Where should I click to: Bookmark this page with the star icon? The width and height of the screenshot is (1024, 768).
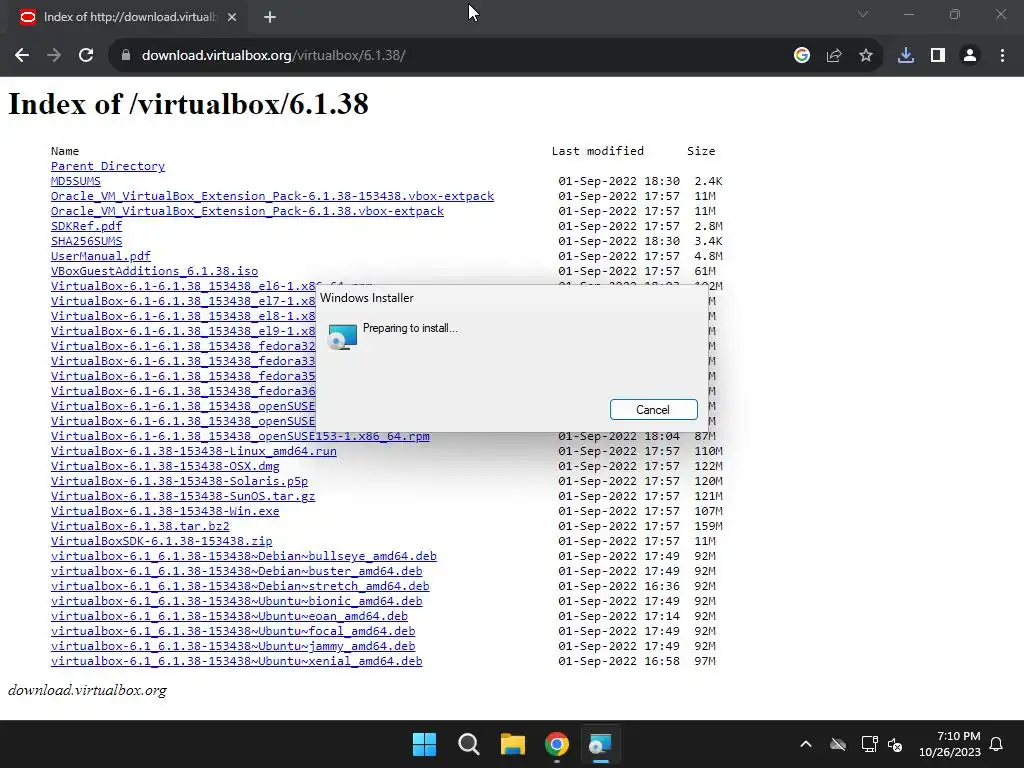866,56
